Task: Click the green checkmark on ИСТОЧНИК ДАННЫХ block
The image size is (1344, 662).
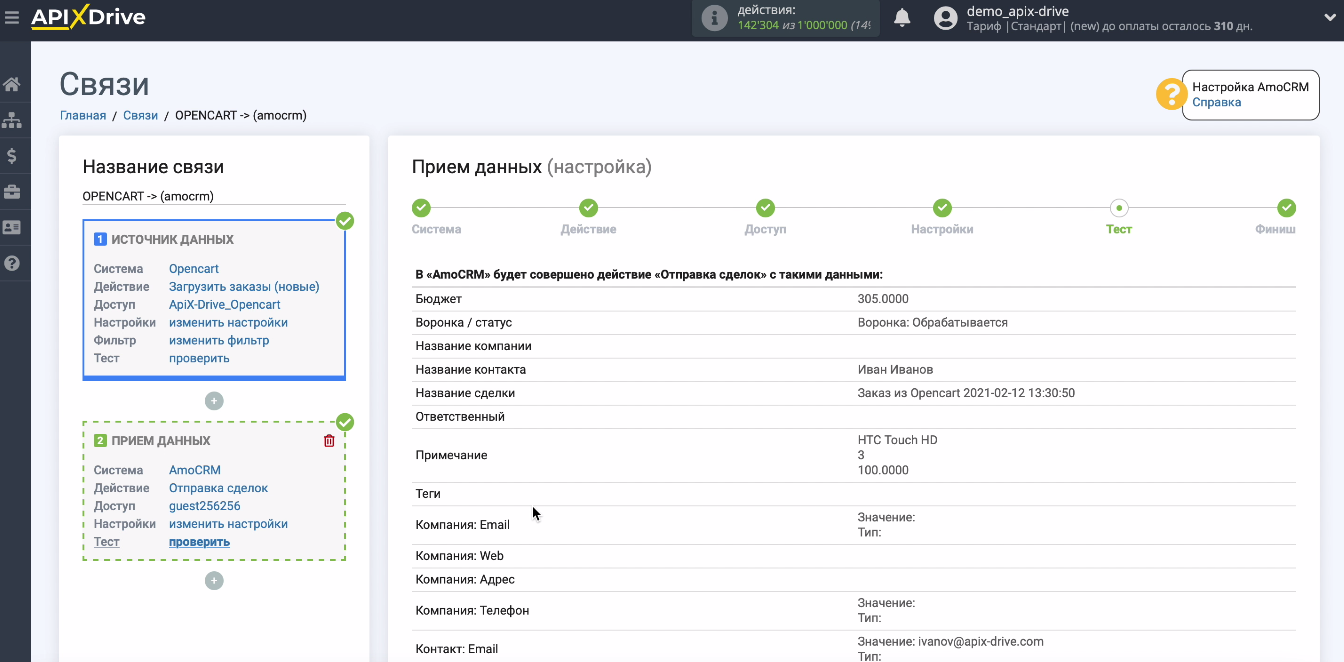Action: [x=345, y=221]
